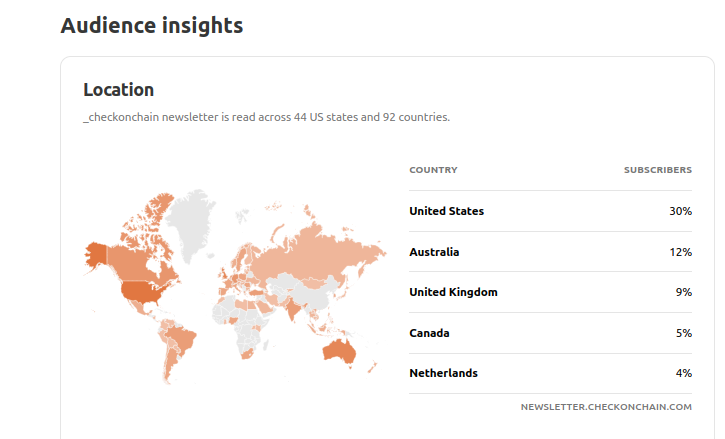Click the SUBSCRIBERS column header

657,170
